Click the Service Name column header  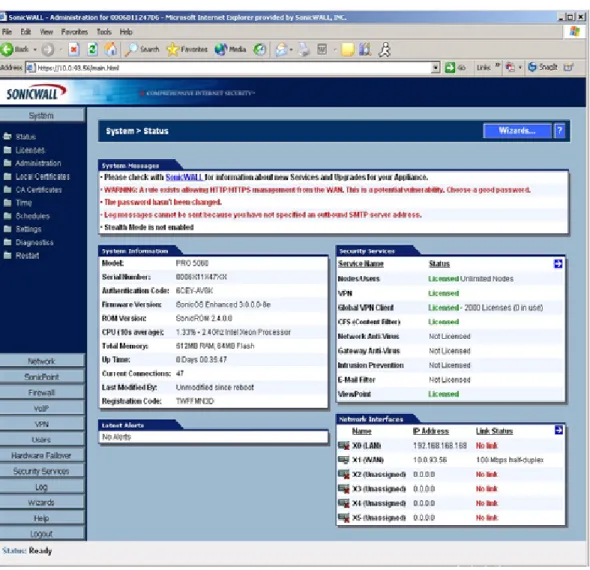(x=360, y=264)
